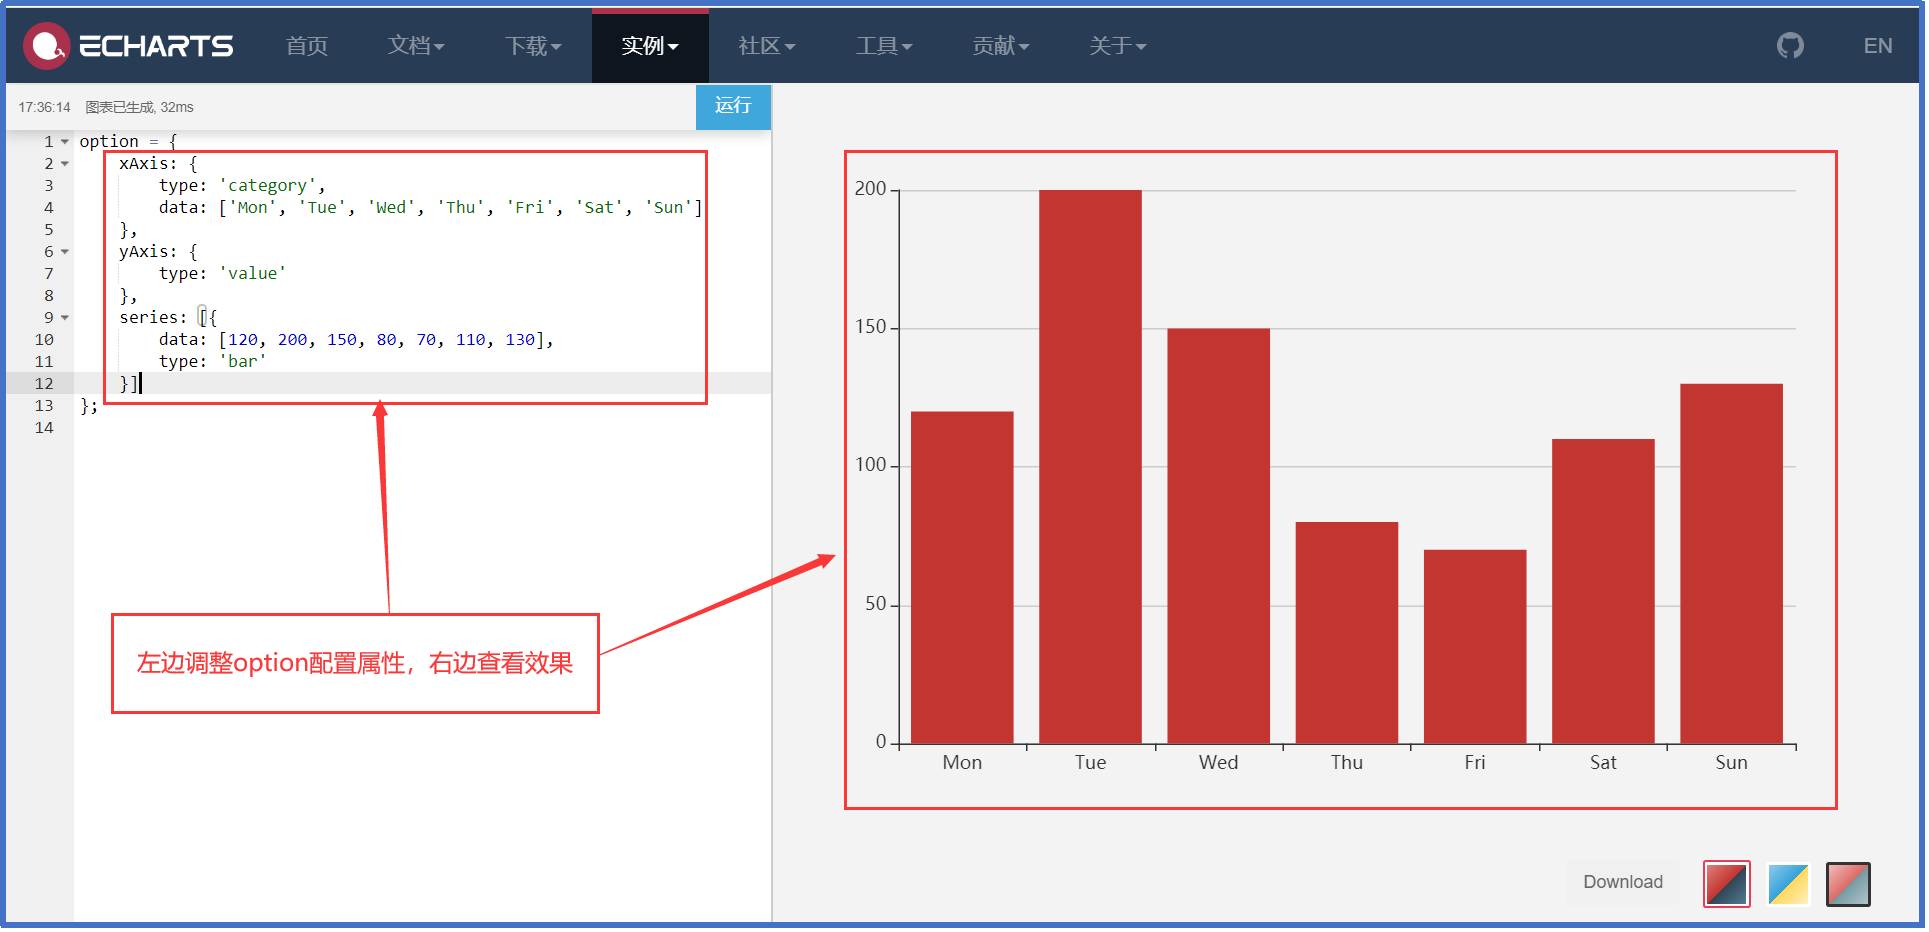
Task: Click the Tue bar in the chart
Action: coord(1090,467)
